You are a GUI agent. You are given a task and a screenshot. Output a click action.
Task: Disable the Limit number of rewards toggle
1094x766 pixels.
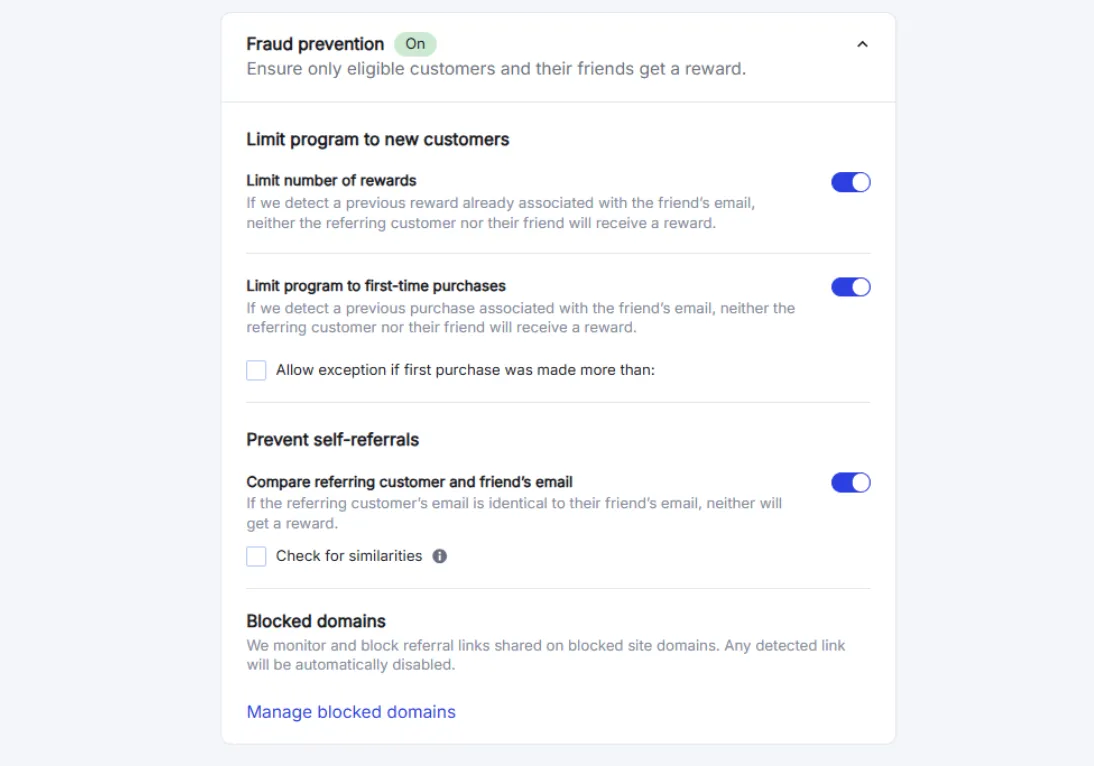851,182
